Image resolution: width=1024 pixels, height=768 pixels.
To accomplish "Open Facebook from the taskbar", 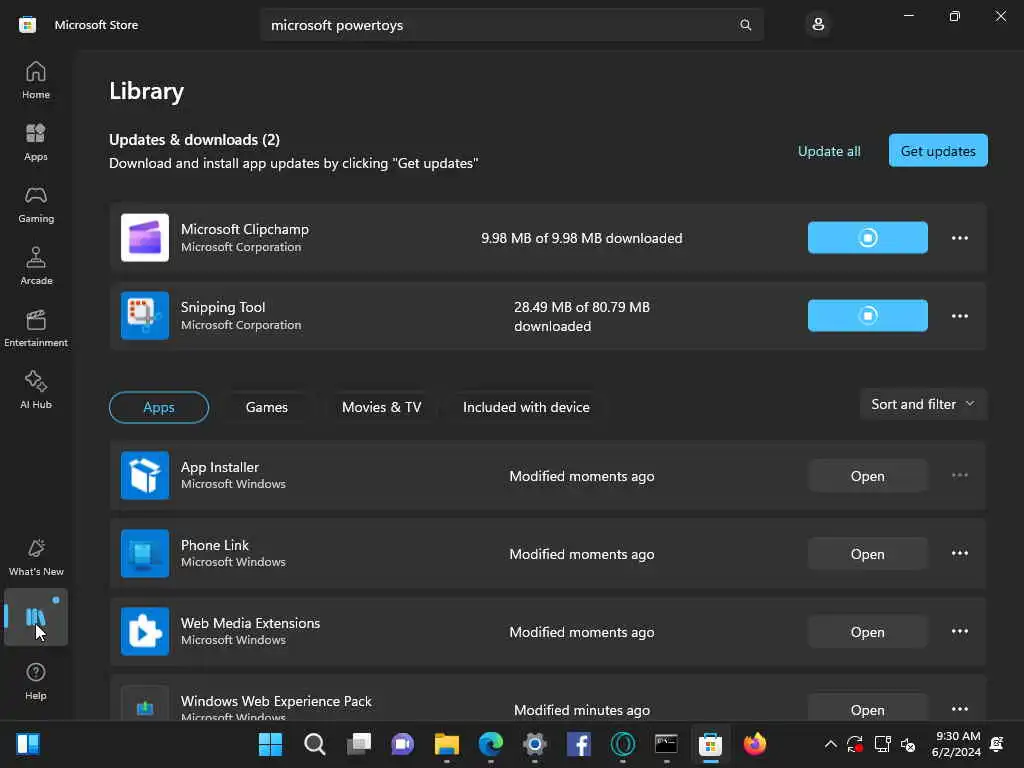I will coord(579,744).
